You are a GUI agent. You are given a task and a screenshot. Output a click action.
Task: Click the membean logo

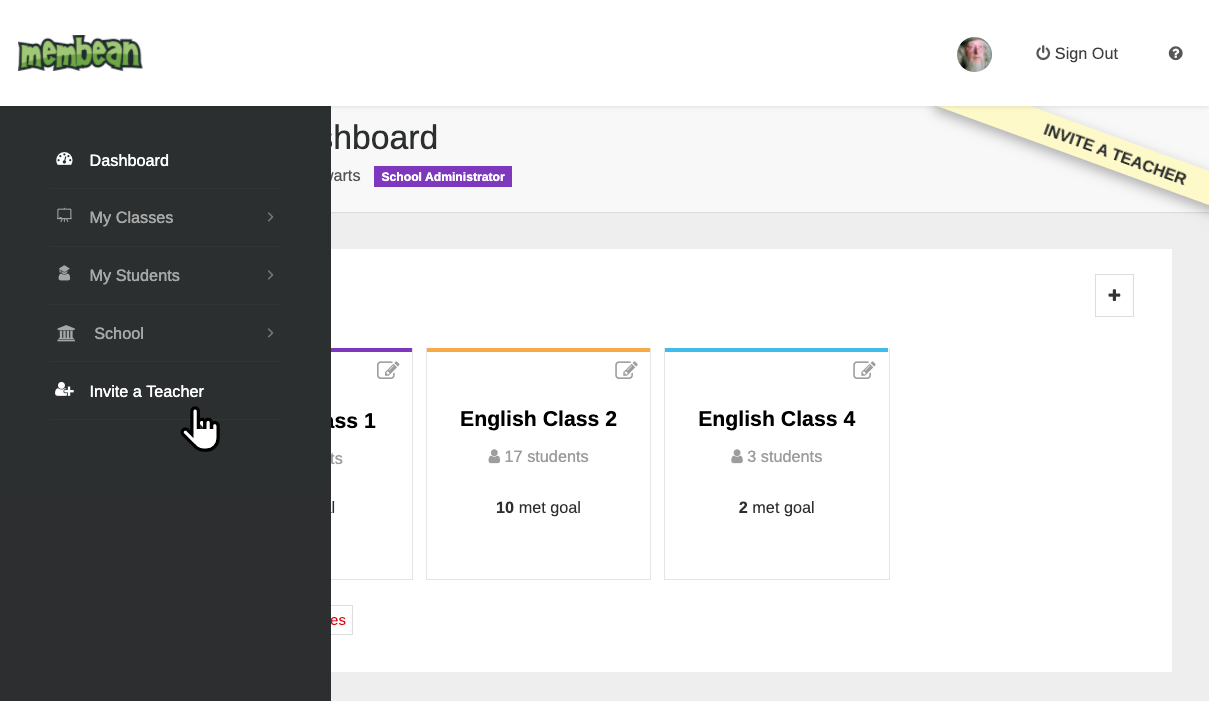[x=79, y=53]
